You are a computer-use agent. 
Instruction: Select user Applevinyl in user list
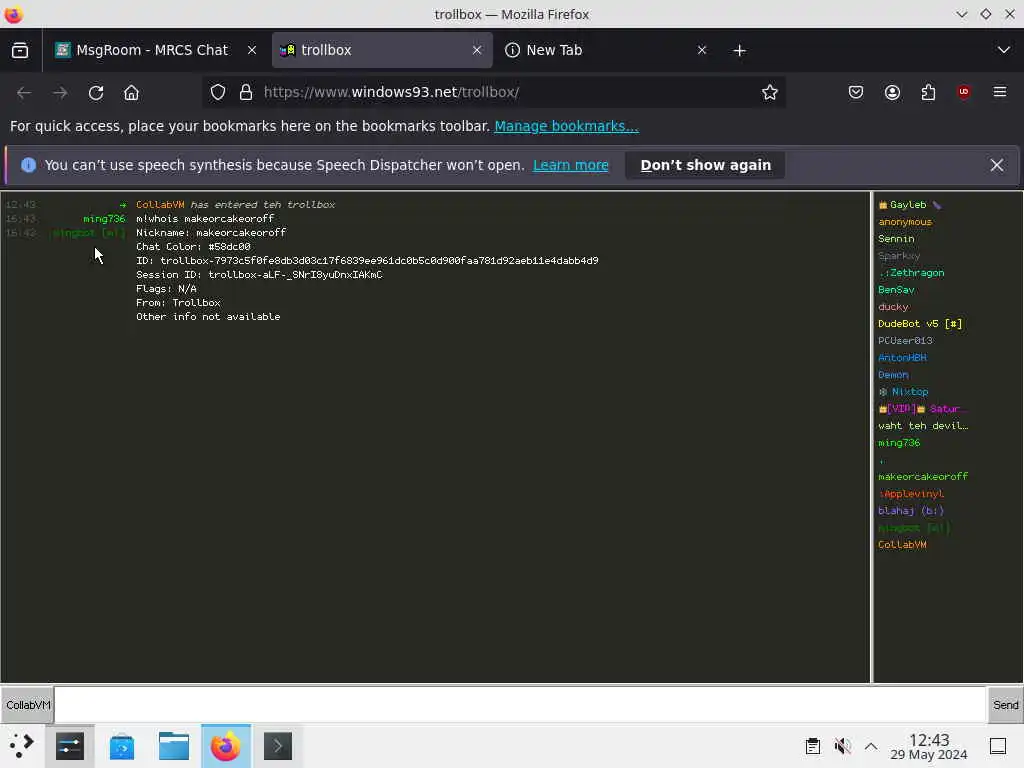[x=911, y=494]
